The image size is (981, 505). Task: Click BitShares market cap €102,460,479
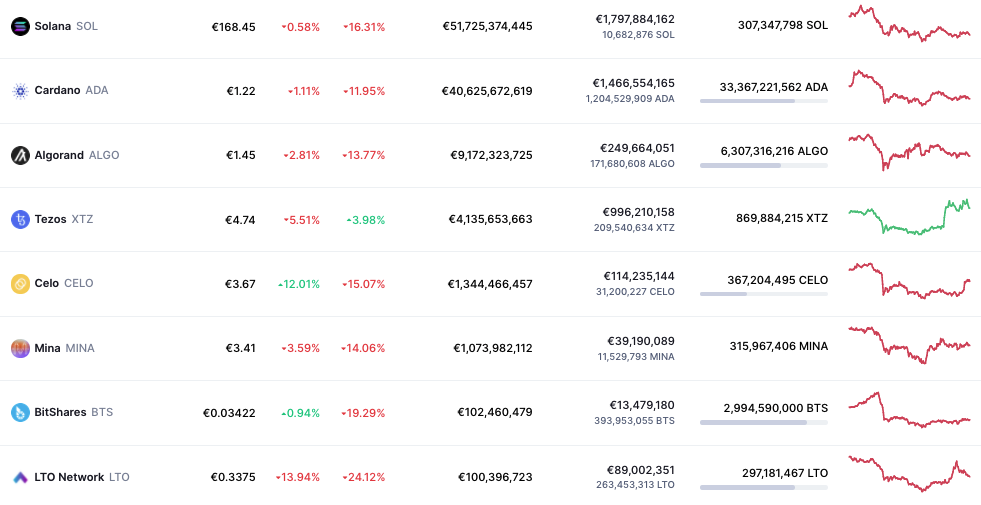pos(495,412)
